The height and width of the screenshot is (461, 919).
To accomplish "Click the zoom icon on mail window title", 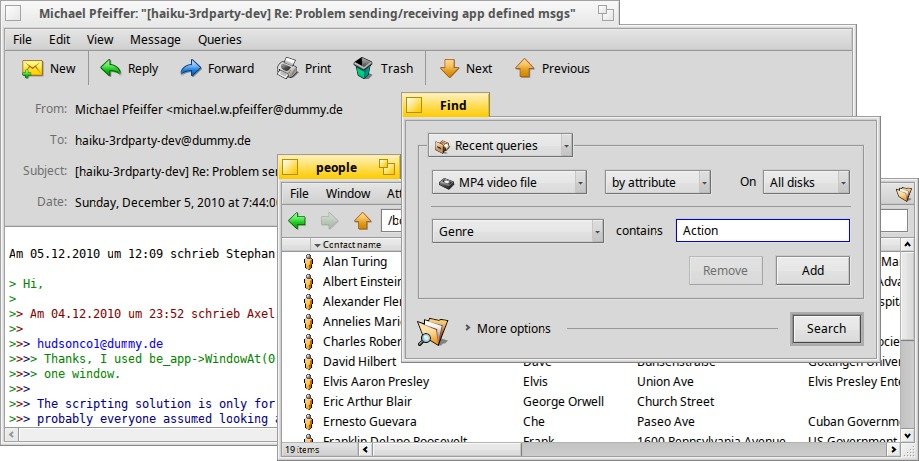I will pos(605,12).
